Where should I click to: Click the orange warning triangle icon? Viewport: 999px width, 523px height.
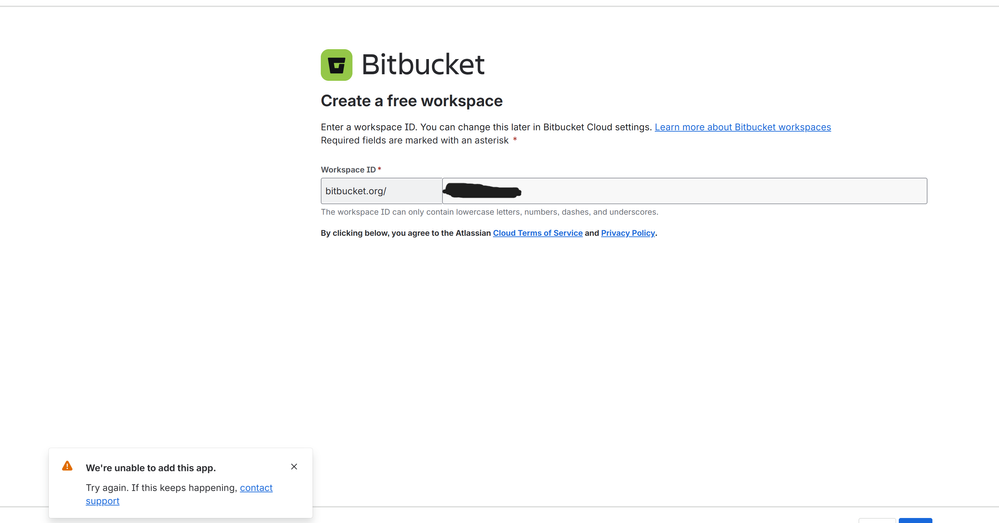[x=67, y=466]
